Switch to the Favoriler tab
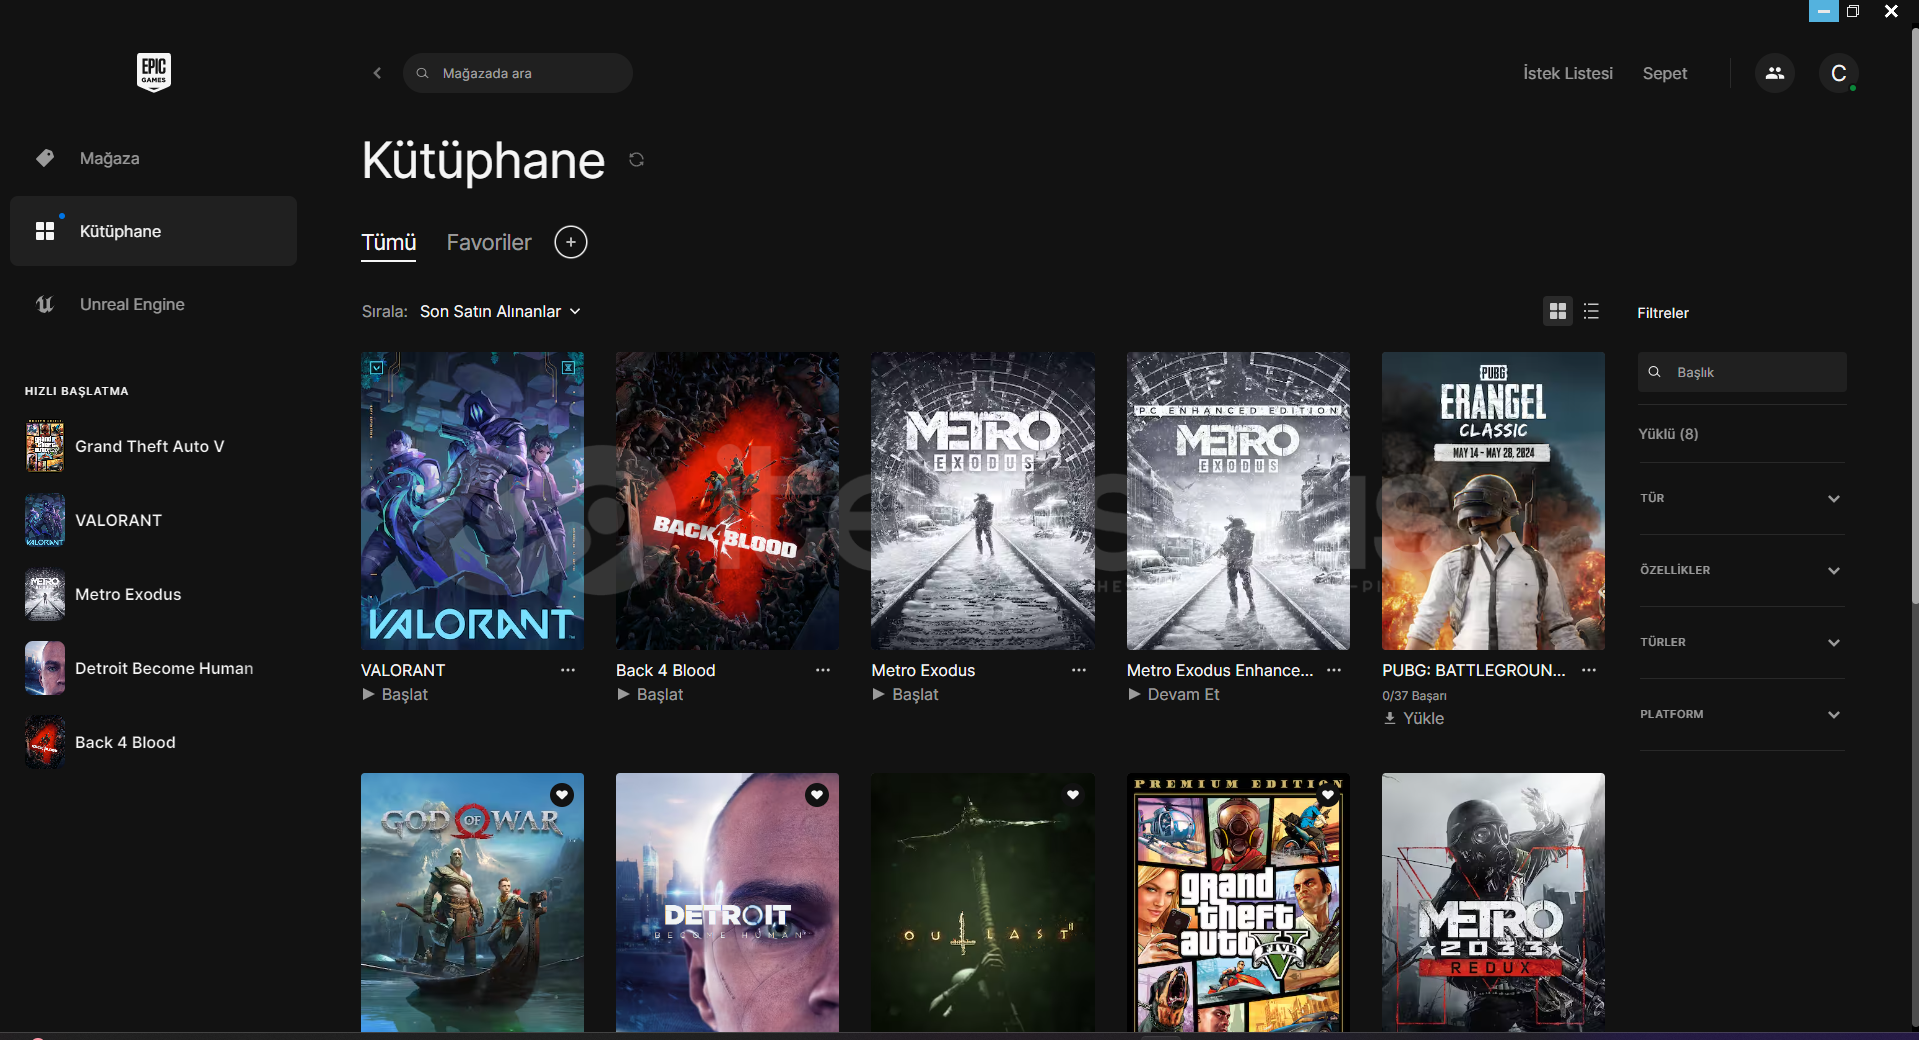 tap(489, 242)
